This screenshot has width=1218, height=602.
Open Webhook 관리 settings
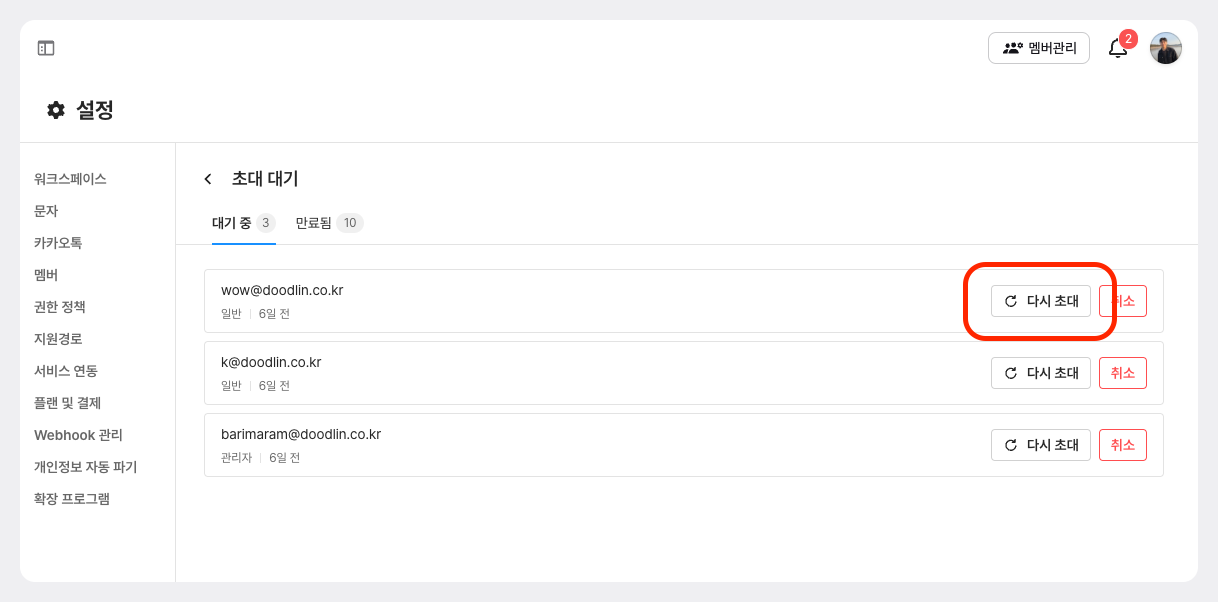click(x=78, y=435)
